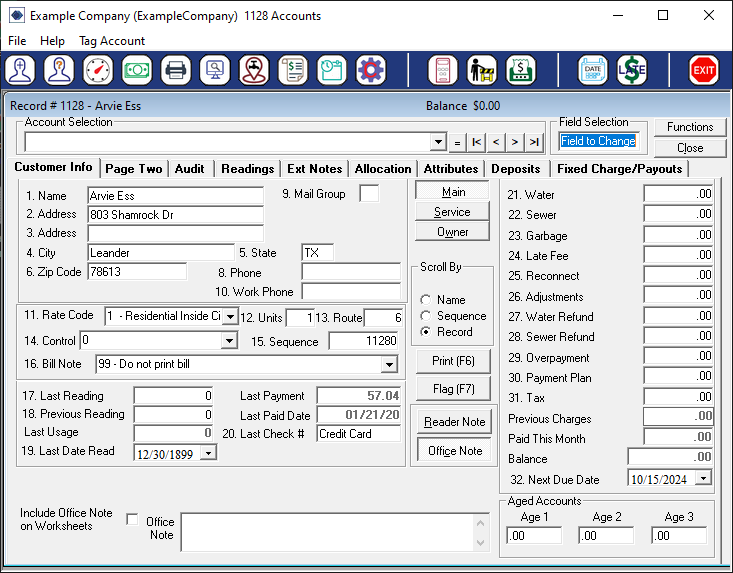Go to next record arrow button
The image size is (733, 573).
click(x=515, y=142)
